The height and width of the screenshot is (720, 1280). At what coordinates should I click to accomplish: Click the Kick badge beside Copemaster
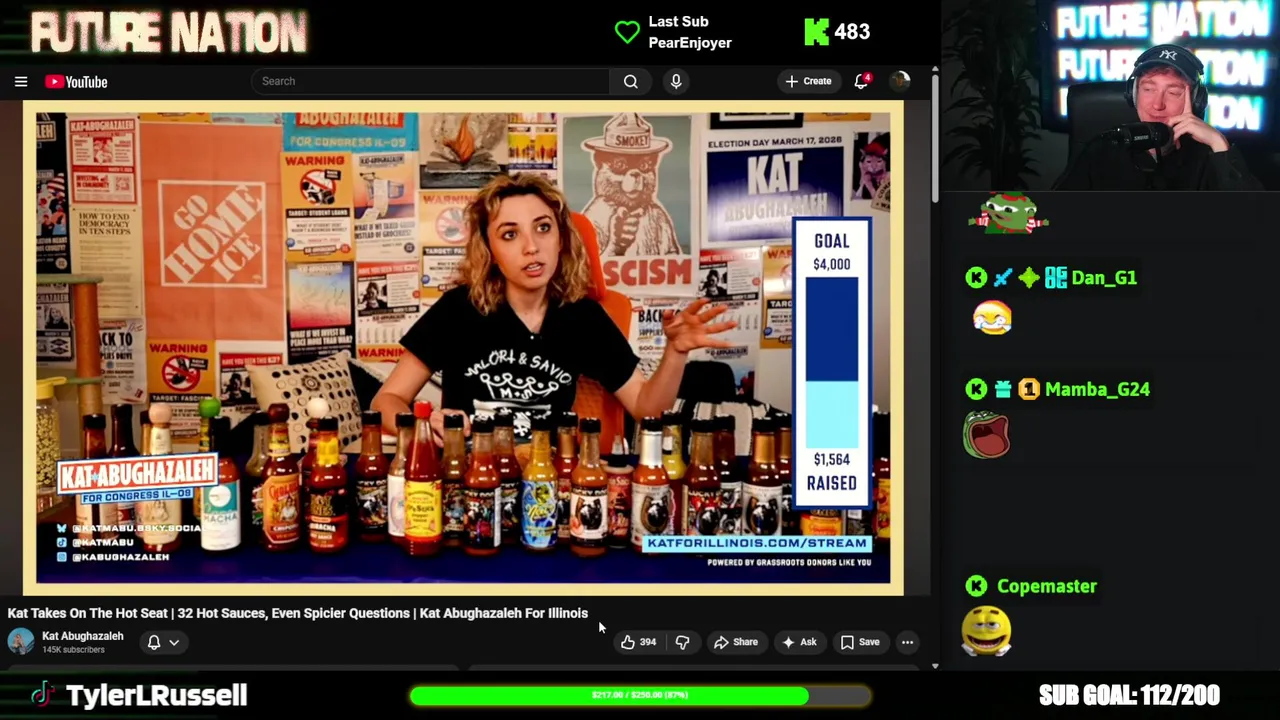[976, 586]
